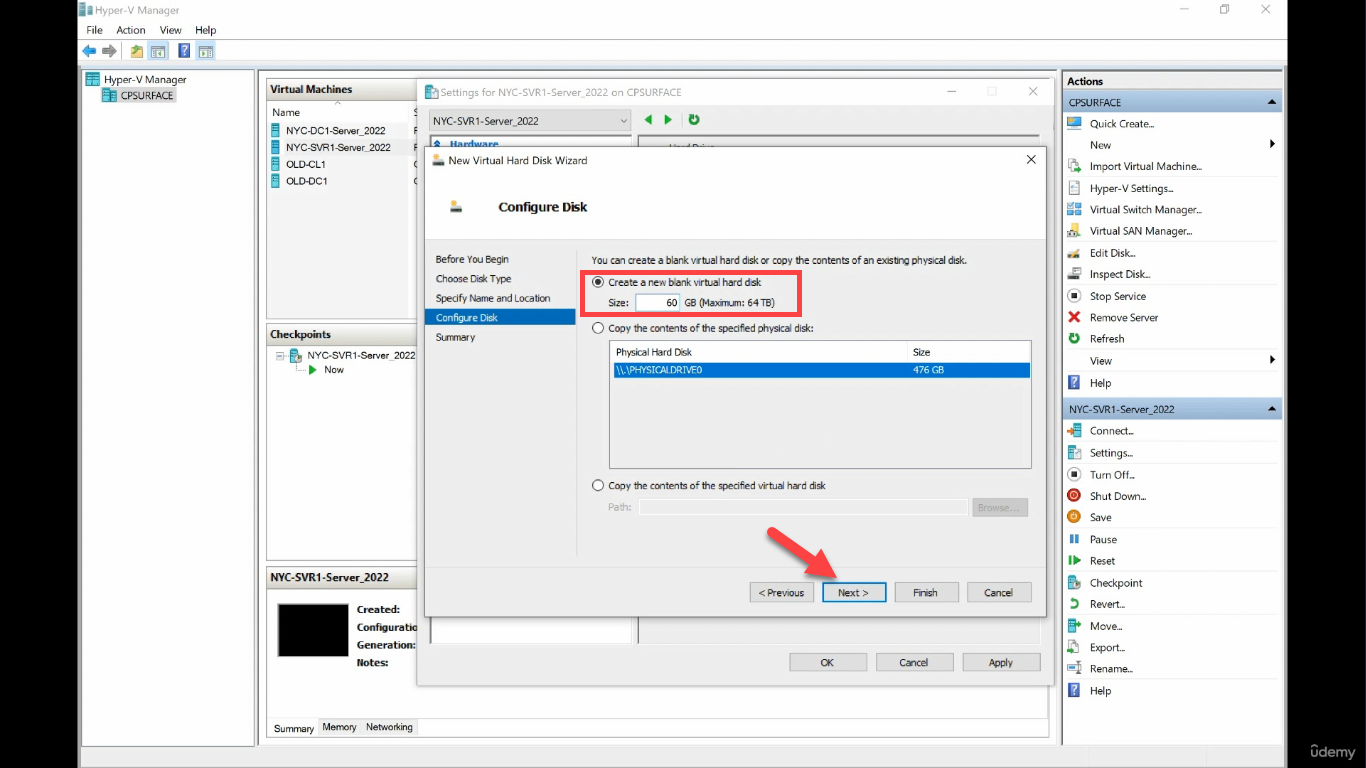This screenshot has width=1366, height=768.
Task: Open Hyper-V Settings action
Action: 1131,188
